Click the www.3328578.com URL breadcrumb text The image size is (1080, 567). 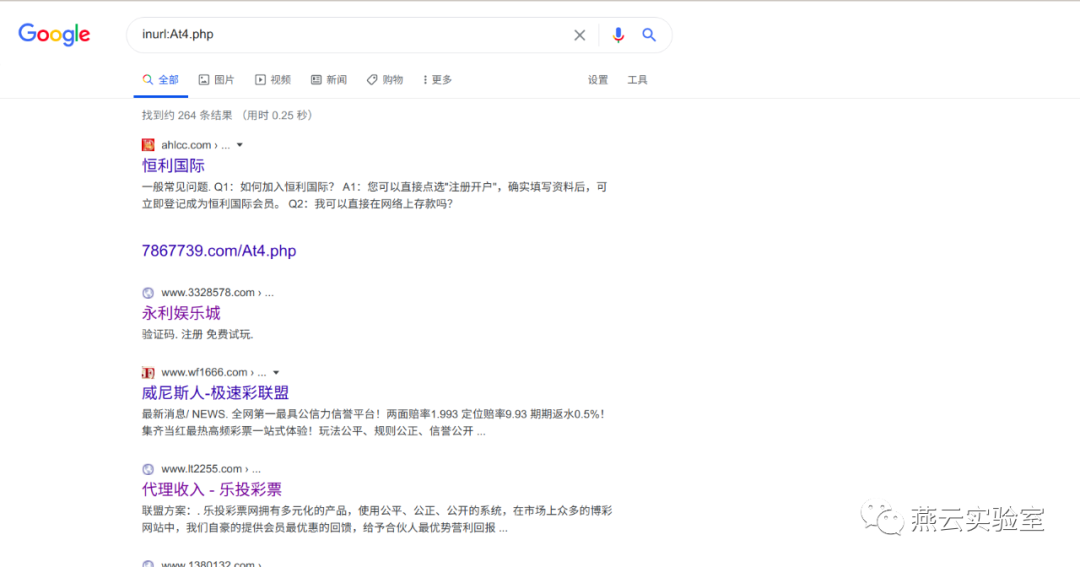(218, 293)
